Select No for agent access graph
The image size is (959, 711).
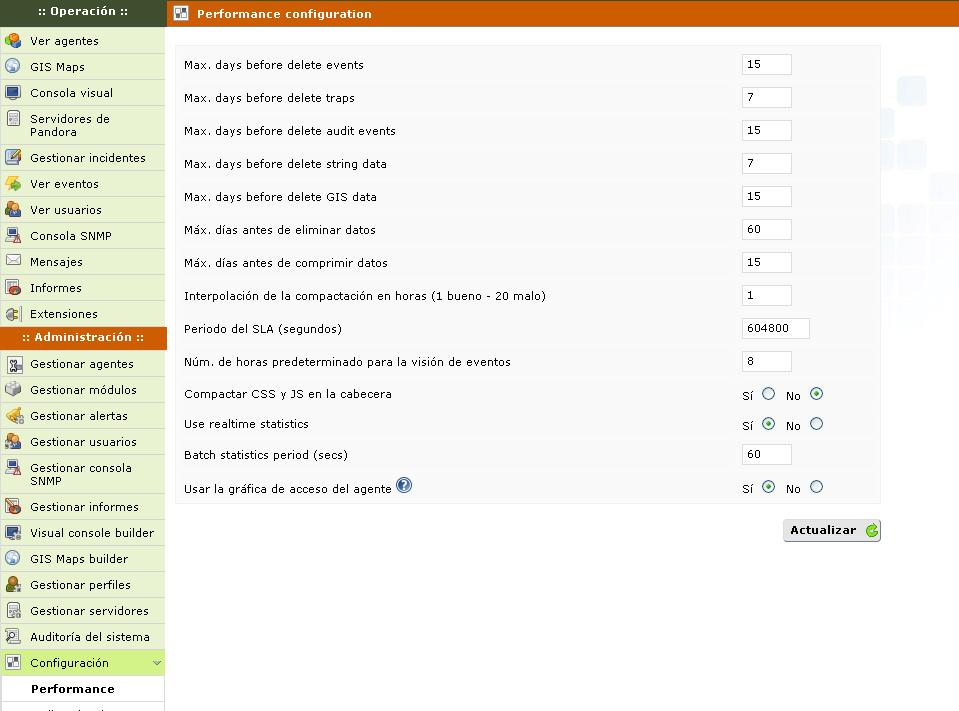816,487
